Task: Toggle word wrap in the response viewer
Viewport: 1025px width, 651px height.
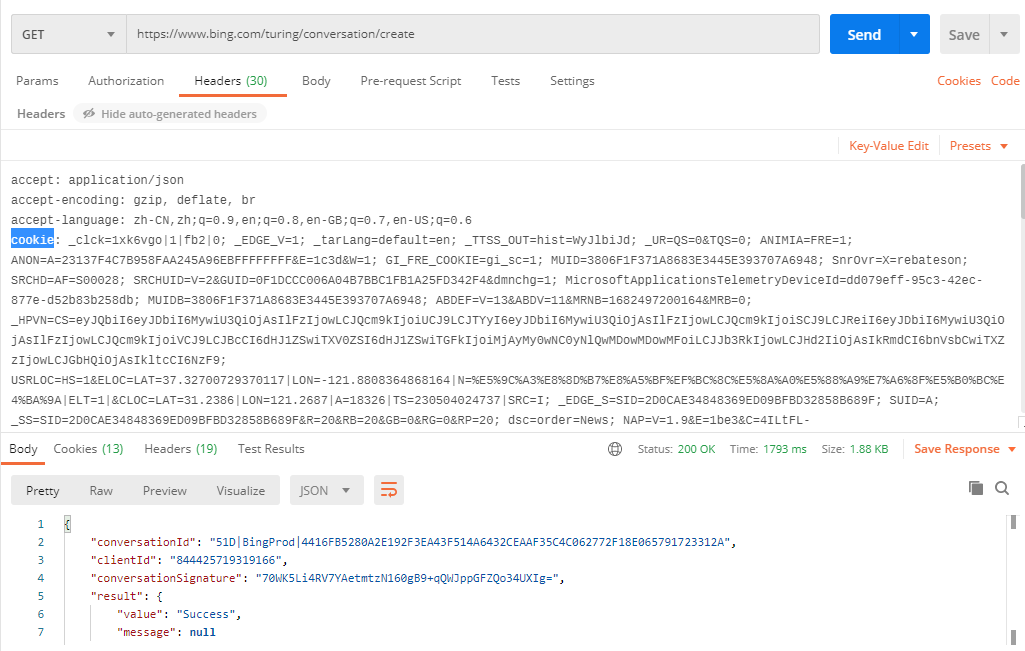Action: [389, 490]
